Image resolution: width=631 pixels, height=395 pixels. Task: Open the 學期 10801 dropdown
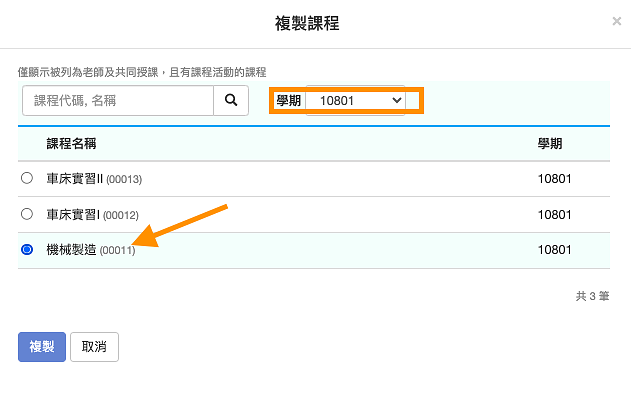355,101
